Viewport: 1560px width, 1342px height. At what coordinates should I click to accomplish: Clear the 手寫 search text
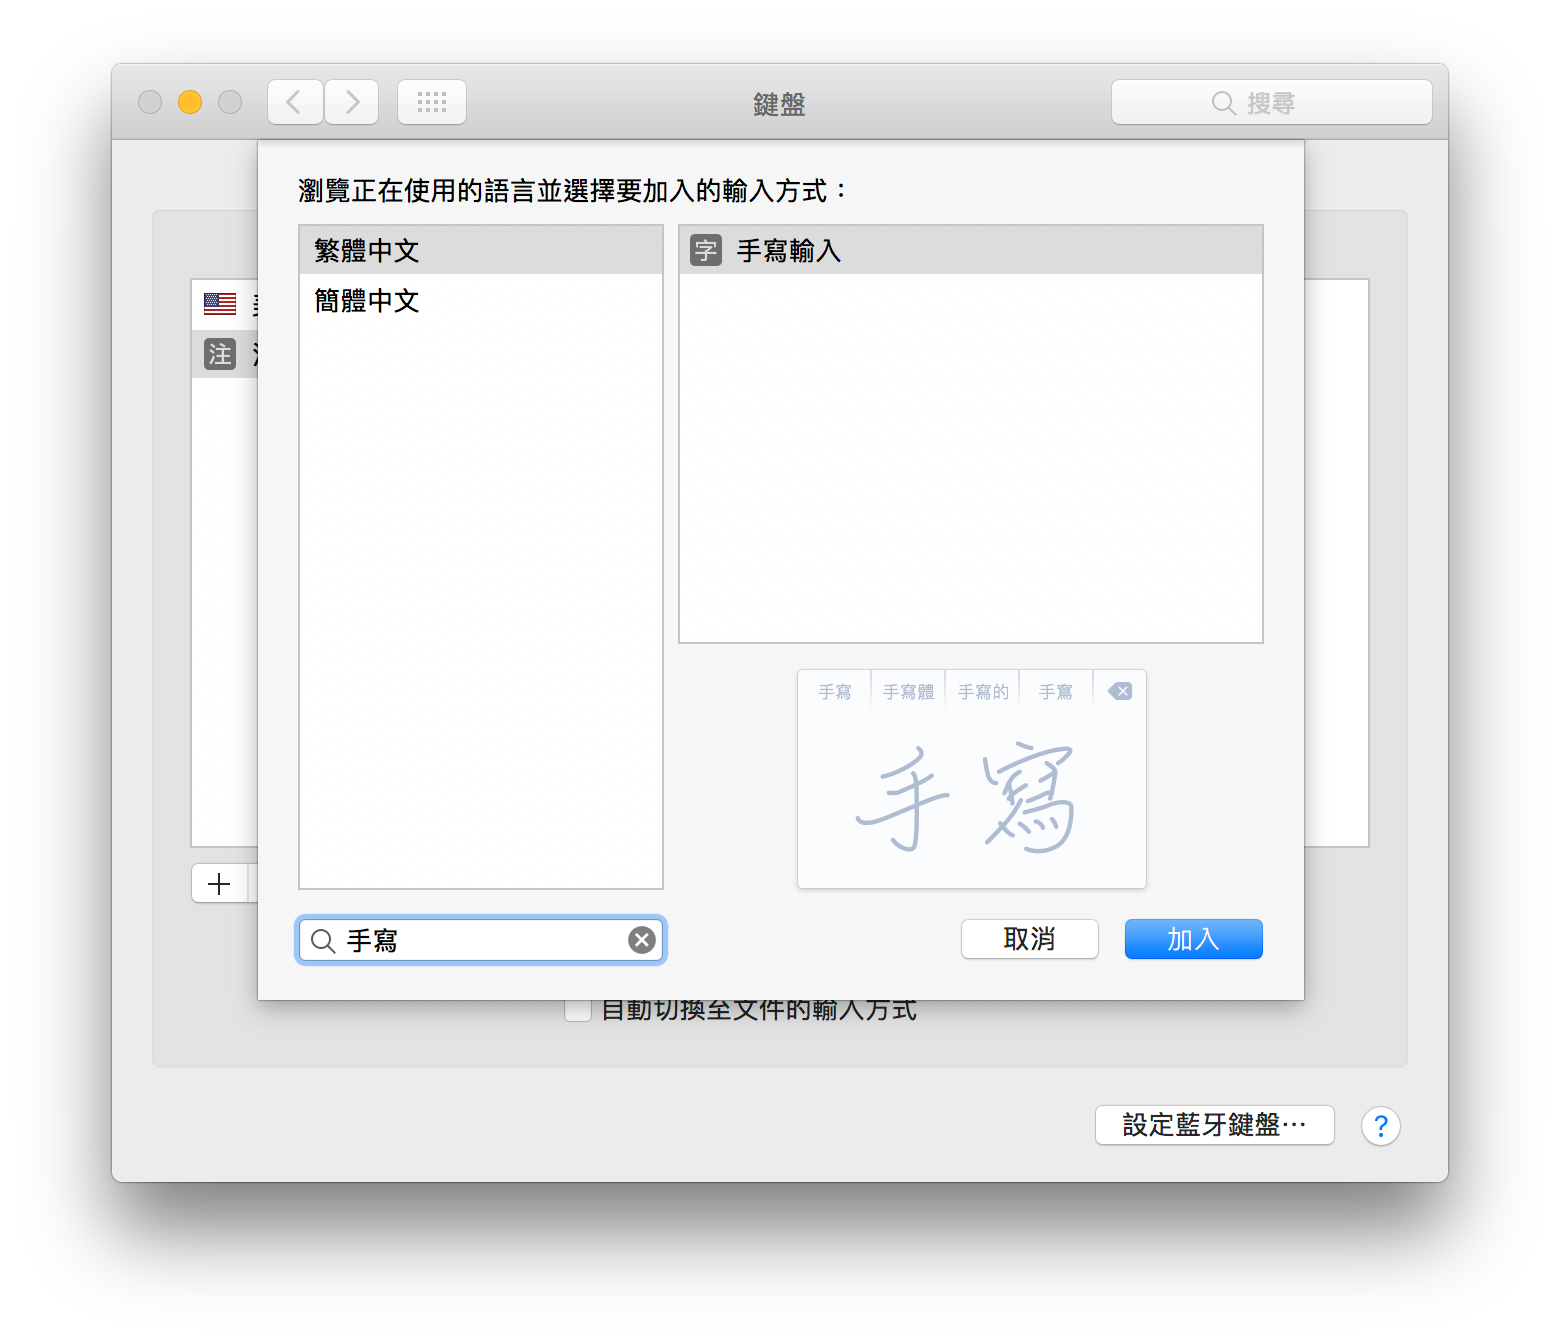point(642,940)
